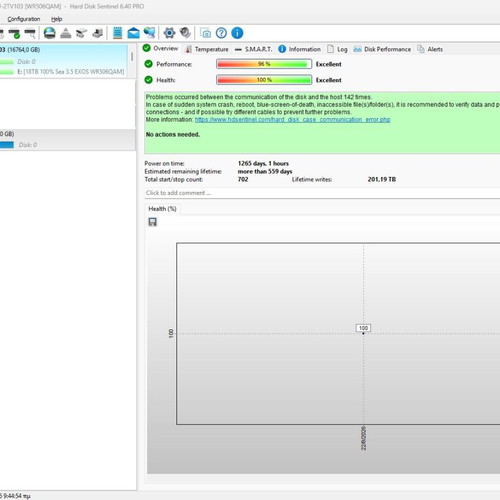Click the 'Click to add comment' field

click(x=322, y=193)
